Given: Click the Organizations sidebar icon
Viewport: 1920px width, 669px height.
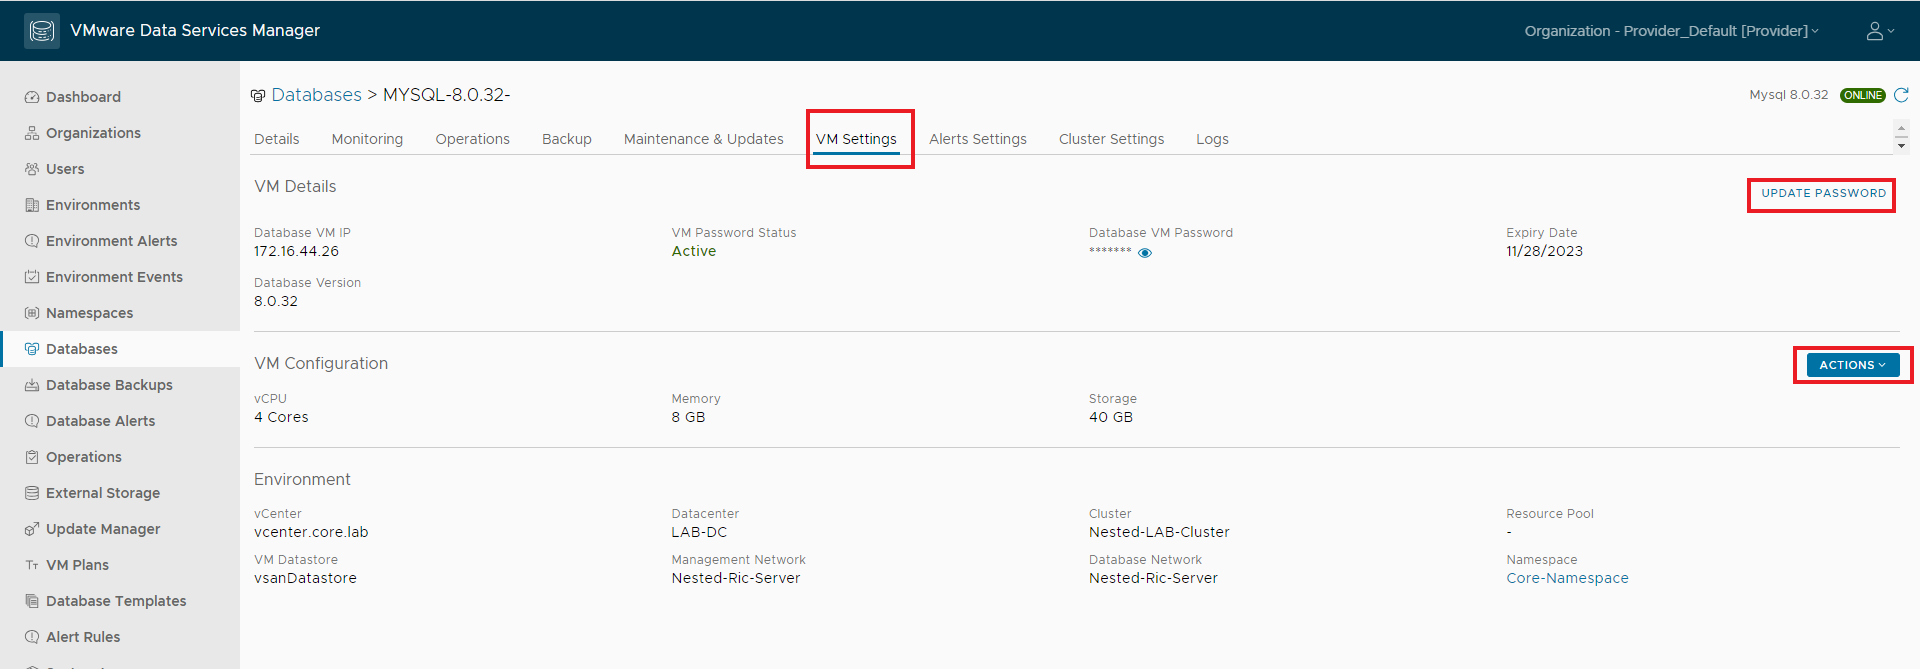Looking at the screenshot, I should pyautogui.click(x=32, y=133).
